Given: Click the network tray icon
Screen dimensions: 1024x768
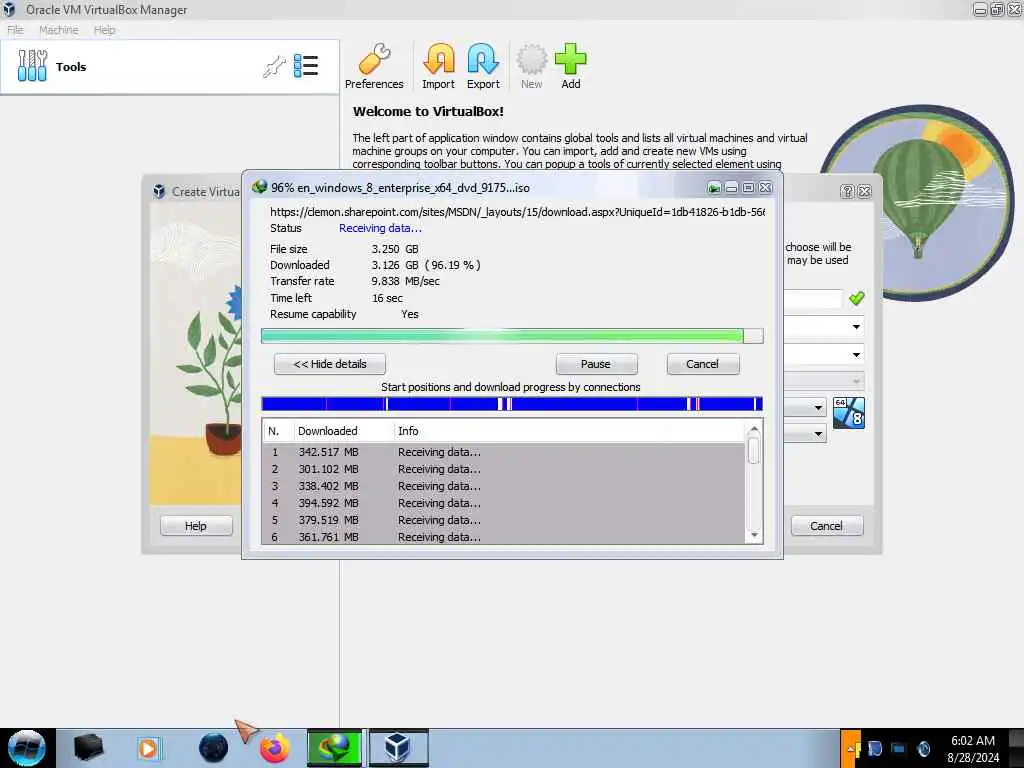Looking at the screenshot, I should tap(899, 748).
